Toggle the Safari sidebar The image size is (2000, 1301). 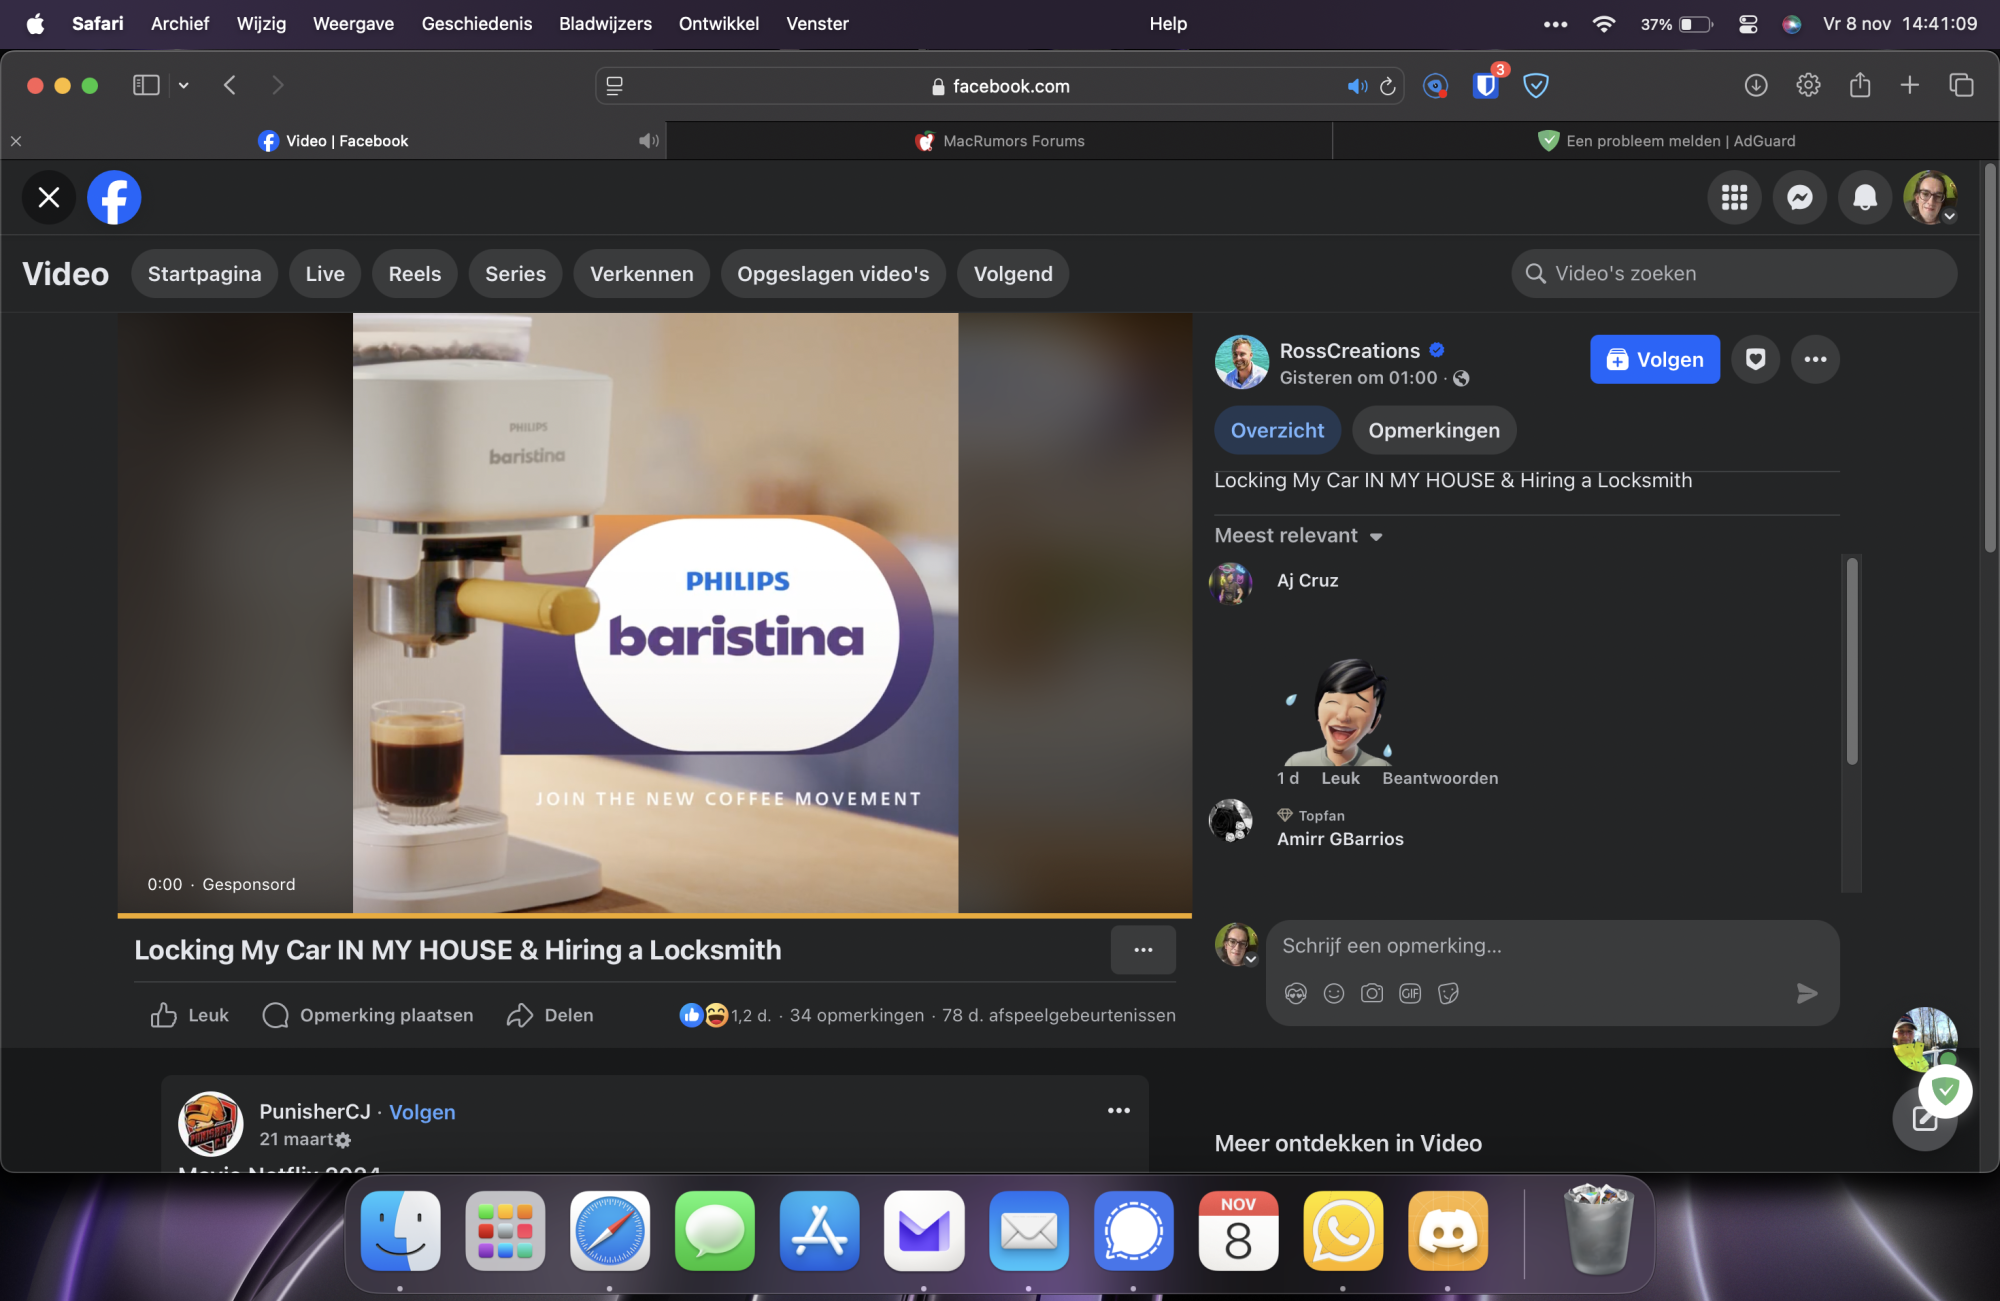tap(146, 85)
